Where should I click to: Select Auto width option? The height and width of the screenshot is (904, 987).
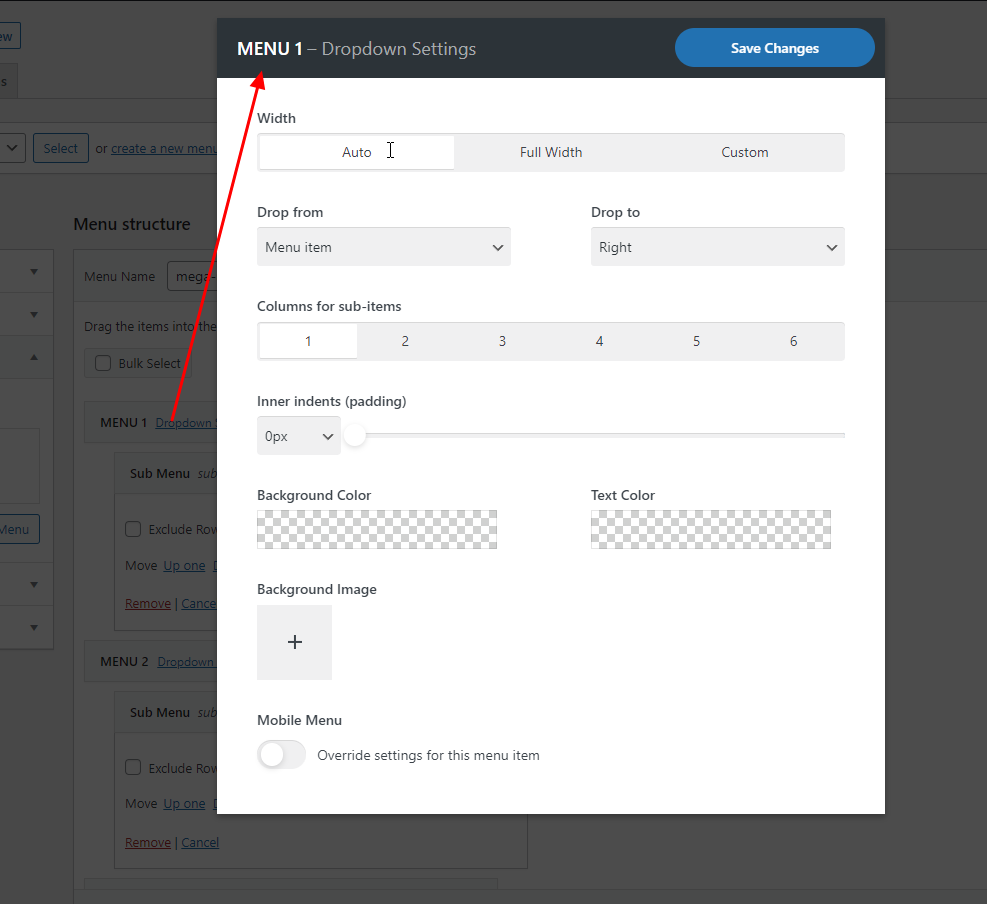[356, 152]
